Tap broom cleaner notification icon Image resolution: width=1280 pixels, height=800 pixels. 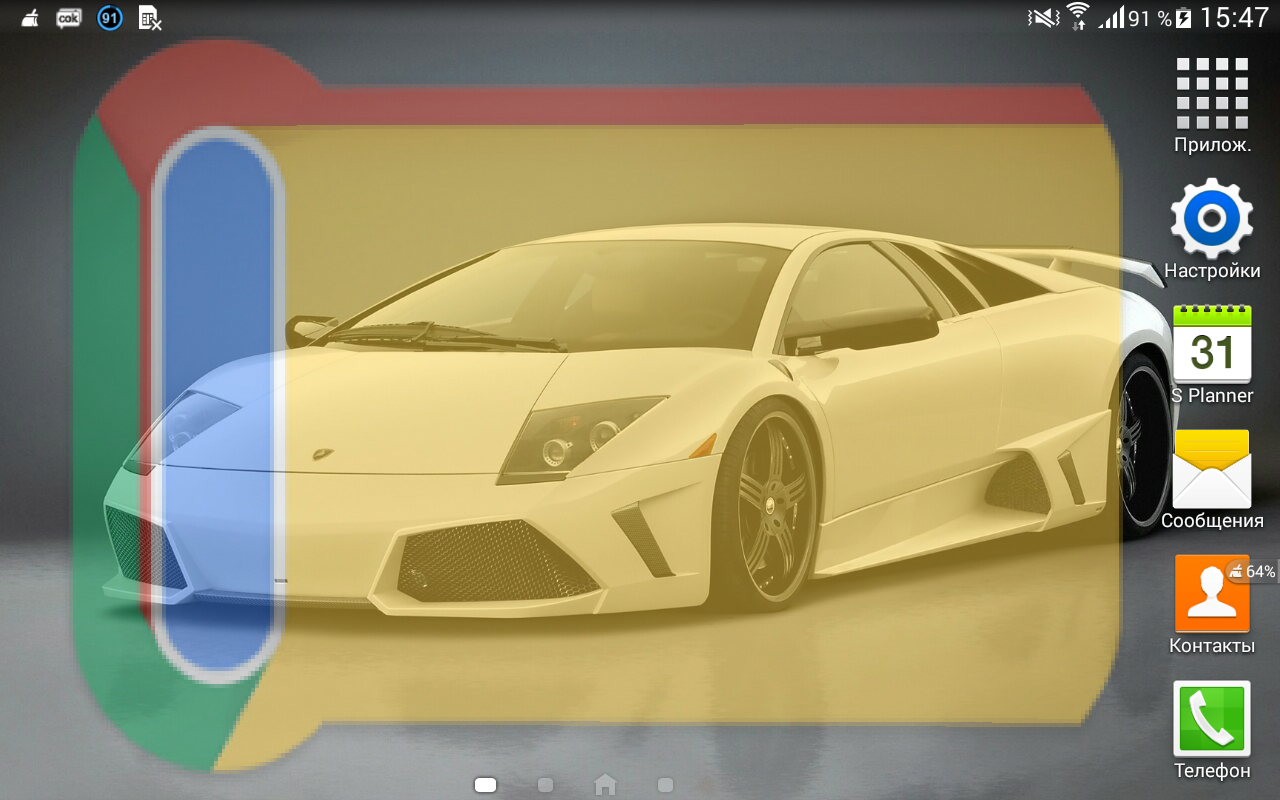[30, 18]
